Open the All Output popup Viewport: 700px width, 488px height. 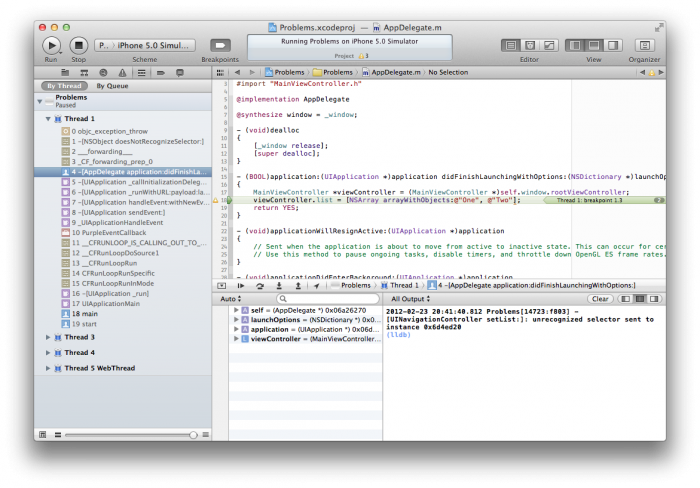coord(411,299)
